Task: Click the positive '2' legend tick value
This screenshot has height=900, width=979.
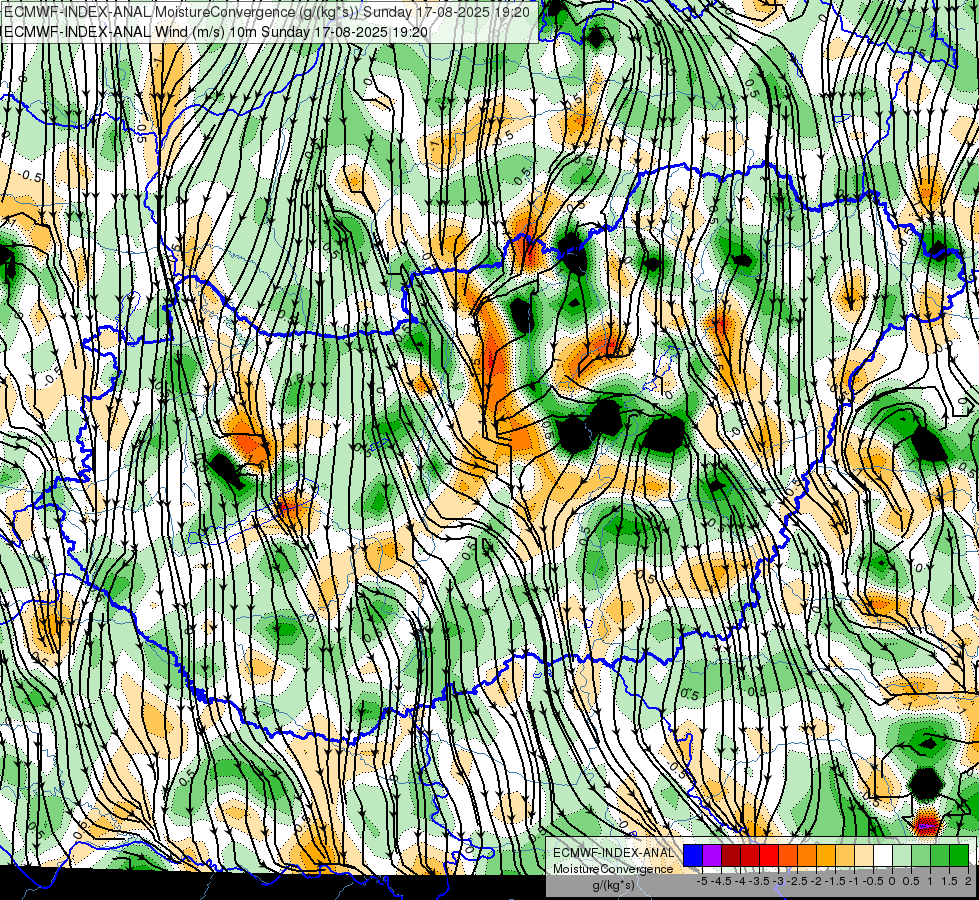Action: click(968, 881)
